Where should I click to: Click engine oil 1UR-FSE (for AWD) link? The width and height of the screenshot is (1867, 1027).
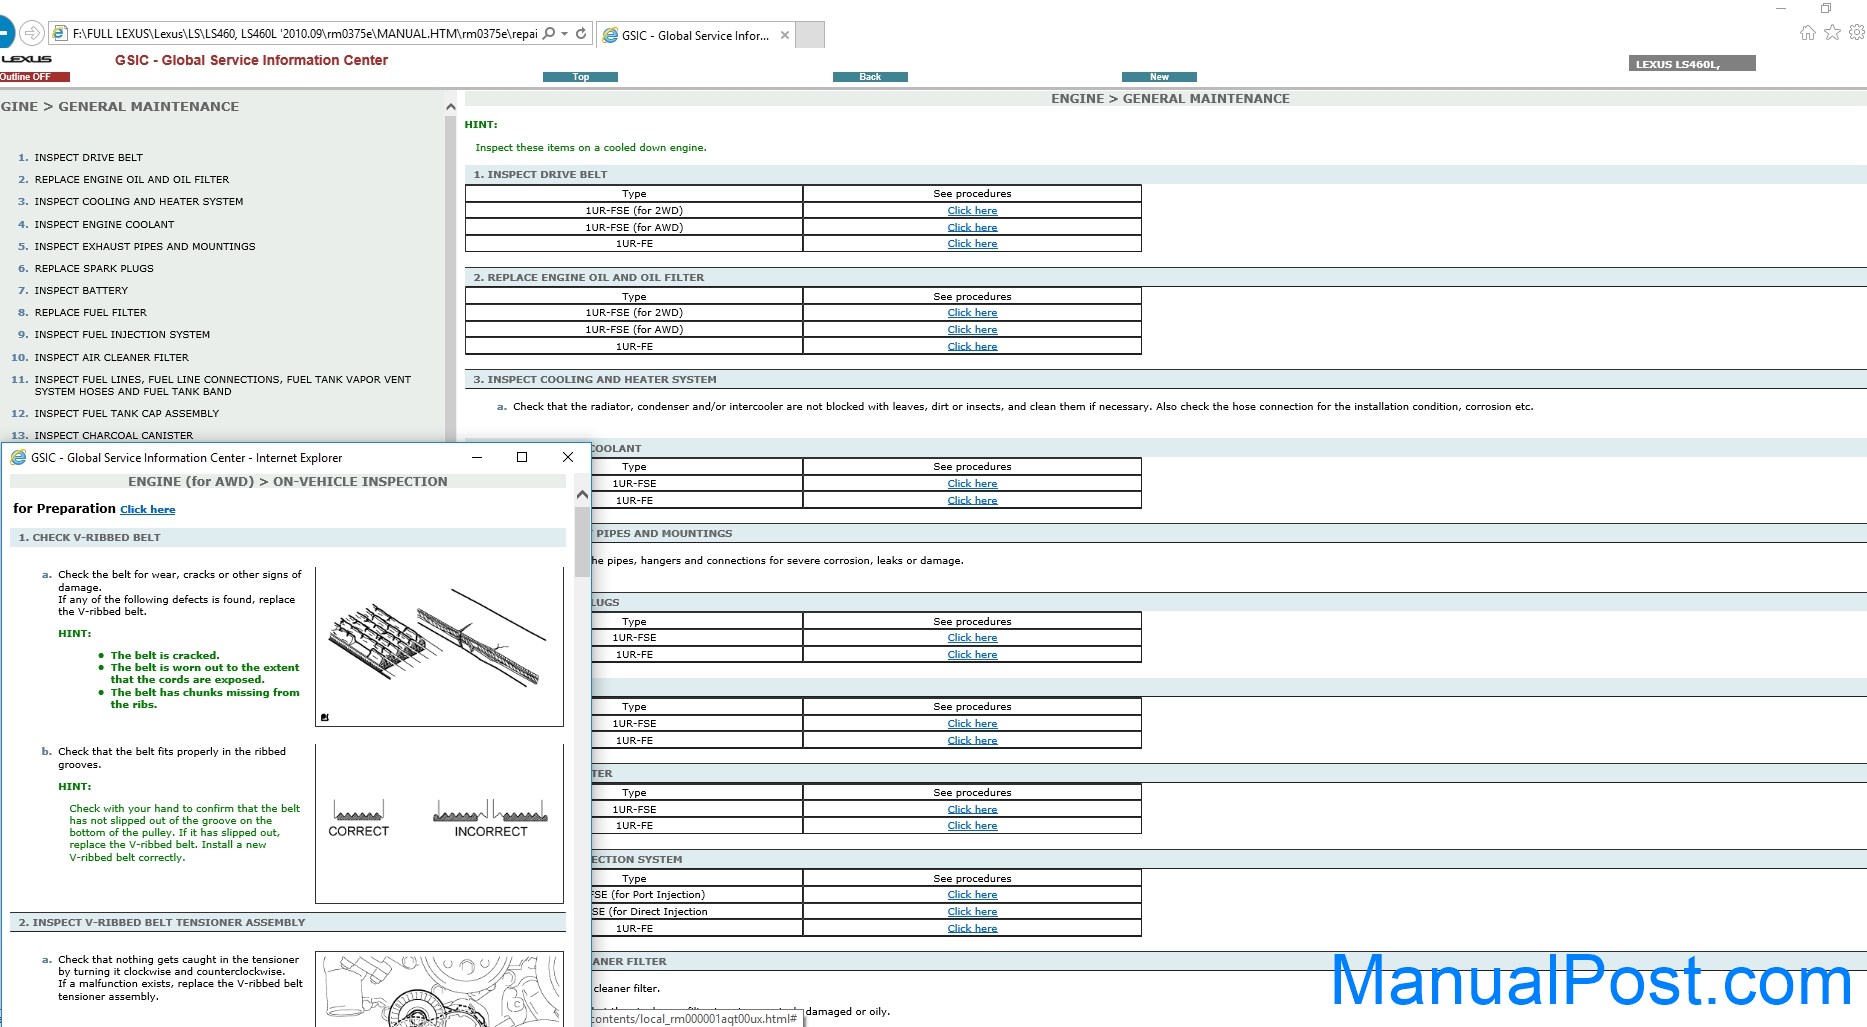click(972, 329)
